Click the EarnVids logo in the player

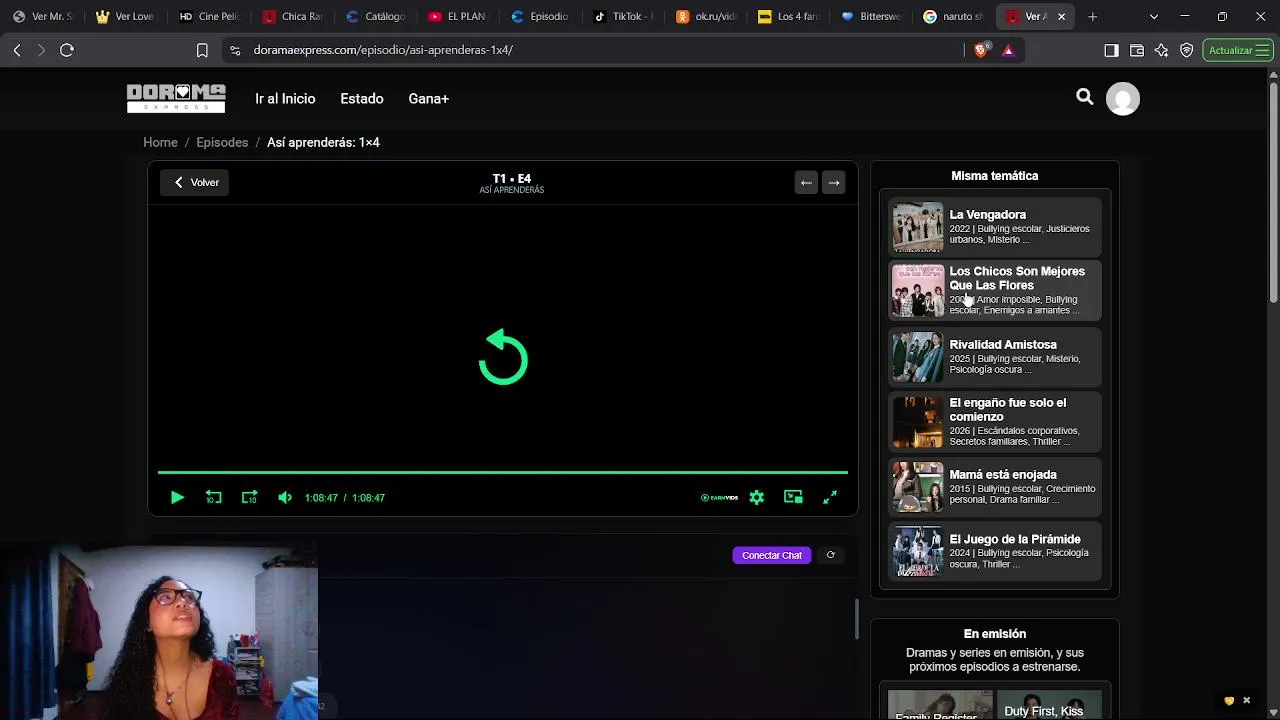coord(719,497)
